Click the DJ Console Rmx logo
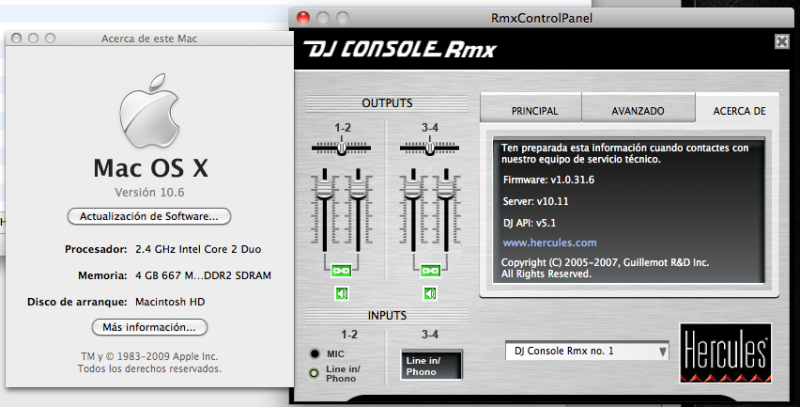The image size is (800, 407). coord(399,49)
